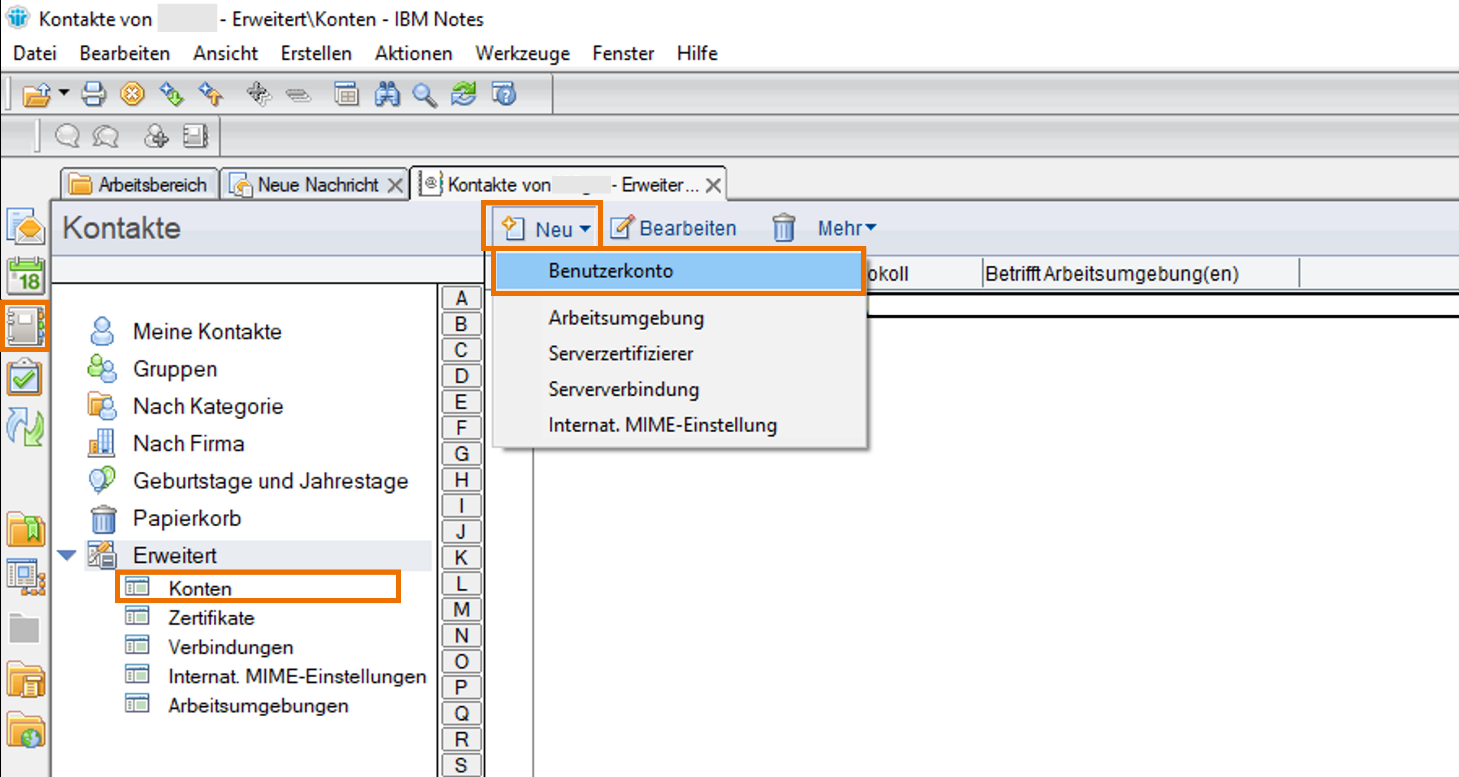Click the orange stop icon in toolbar
The width and height of the screenshot is (1459, 777).
pyautogui.click(x=132, y=94)
